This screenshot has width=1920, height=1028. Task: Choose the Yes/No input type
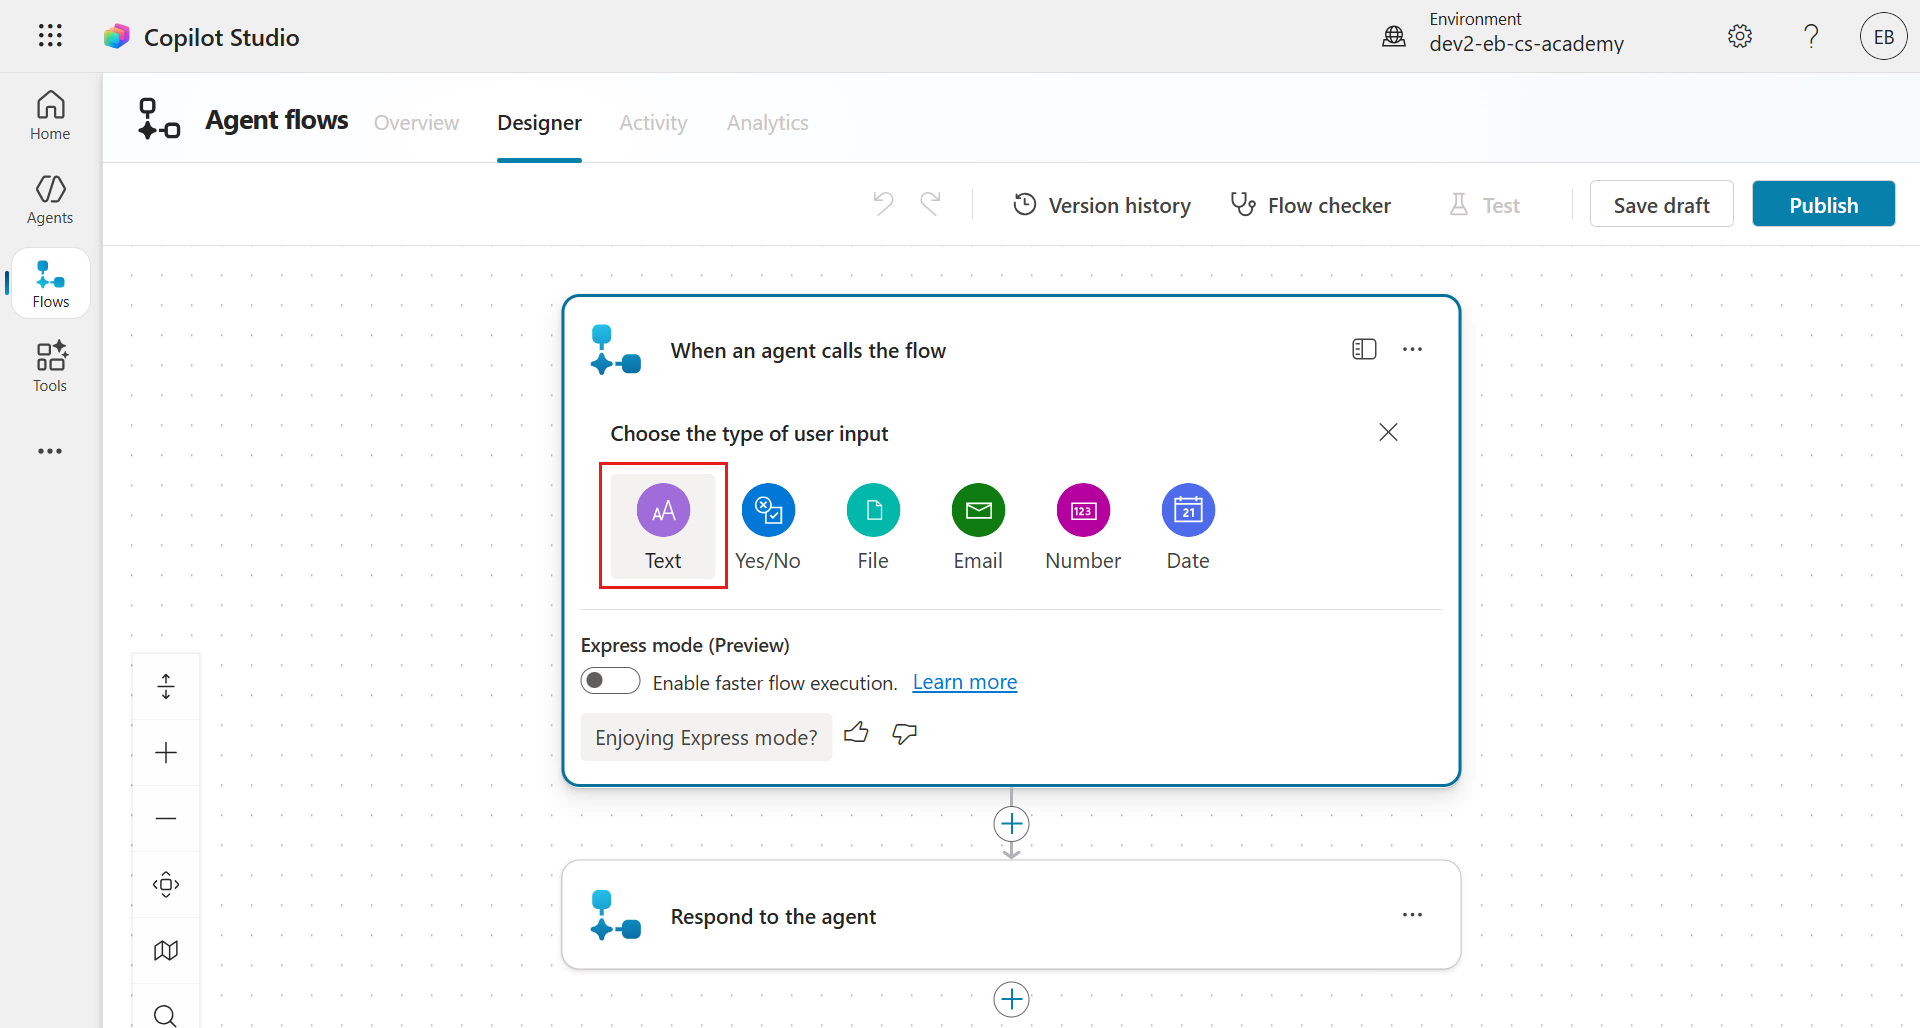point(768,511)
